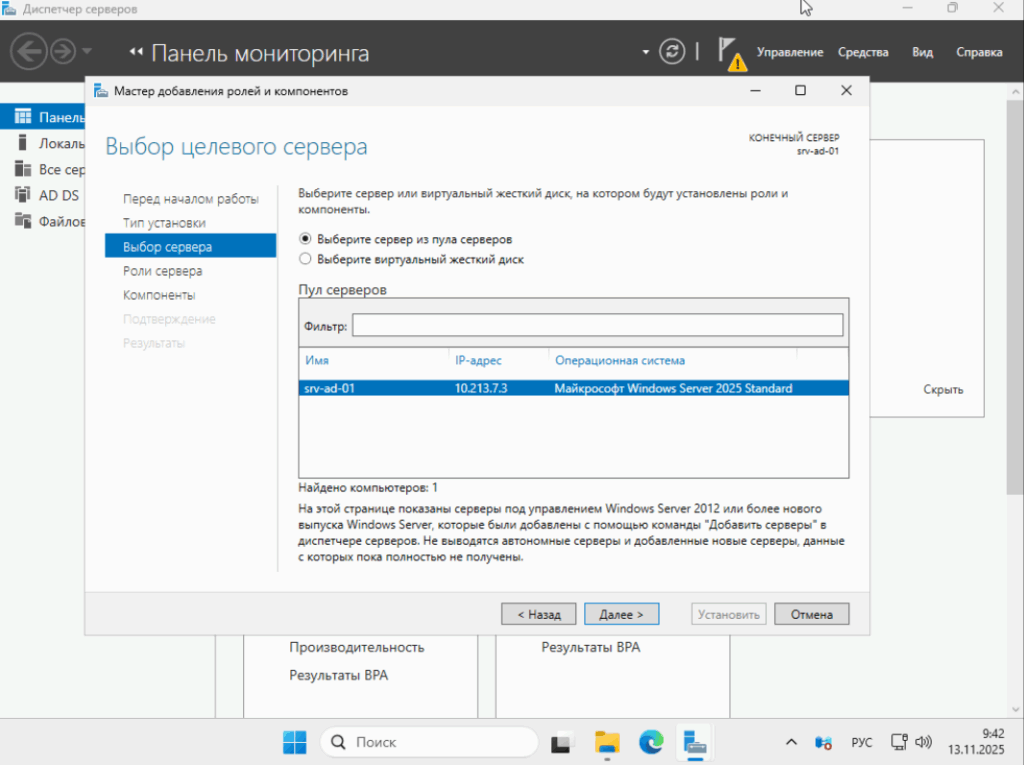Screen dimensions: 1024x765
Task: Sort the server pool by the 'Имя' column
Action: (x=318, y=360)
